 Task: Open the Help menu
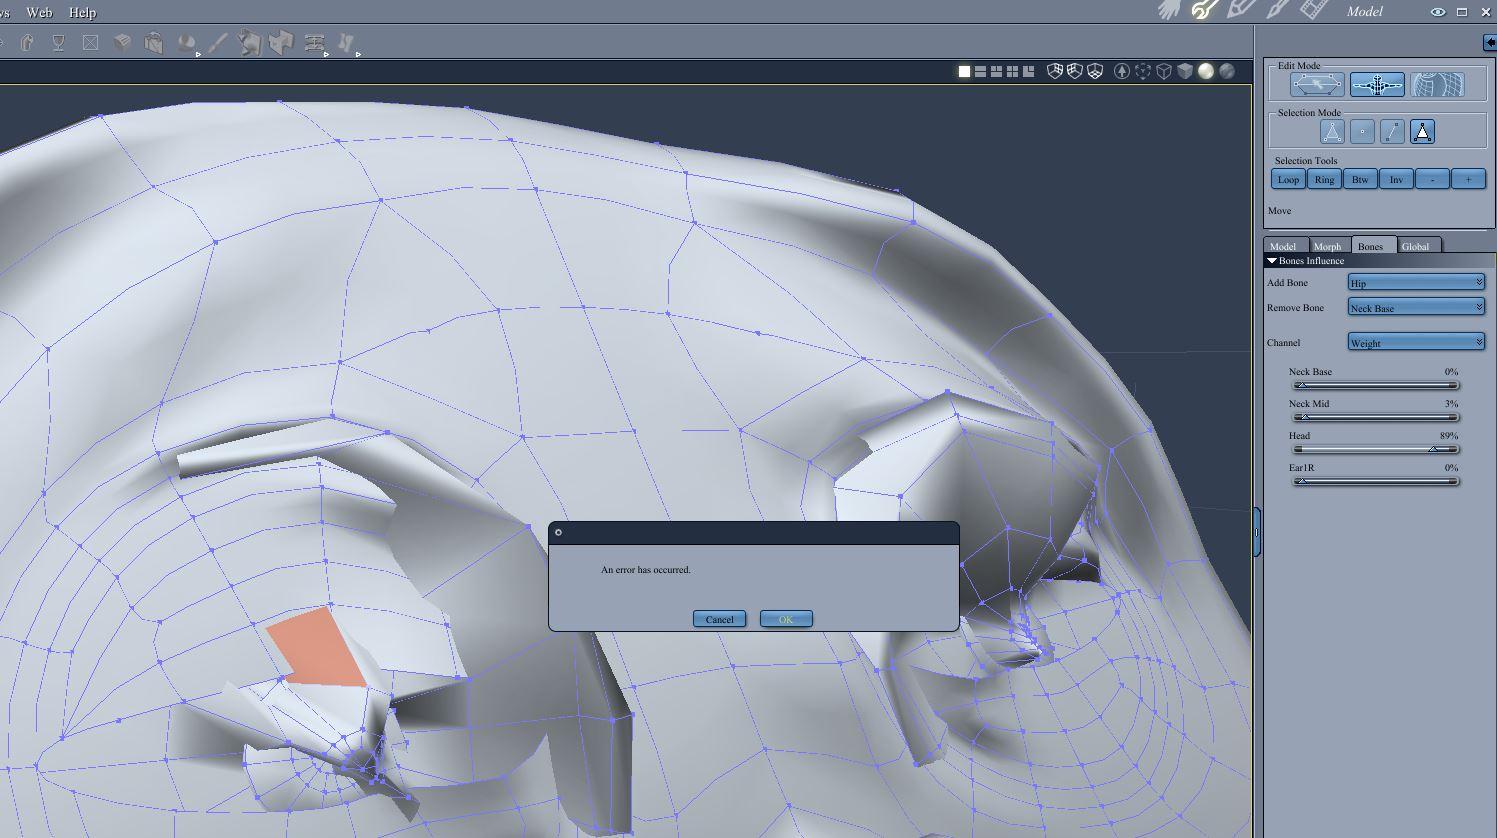click(x=82, y=12)
